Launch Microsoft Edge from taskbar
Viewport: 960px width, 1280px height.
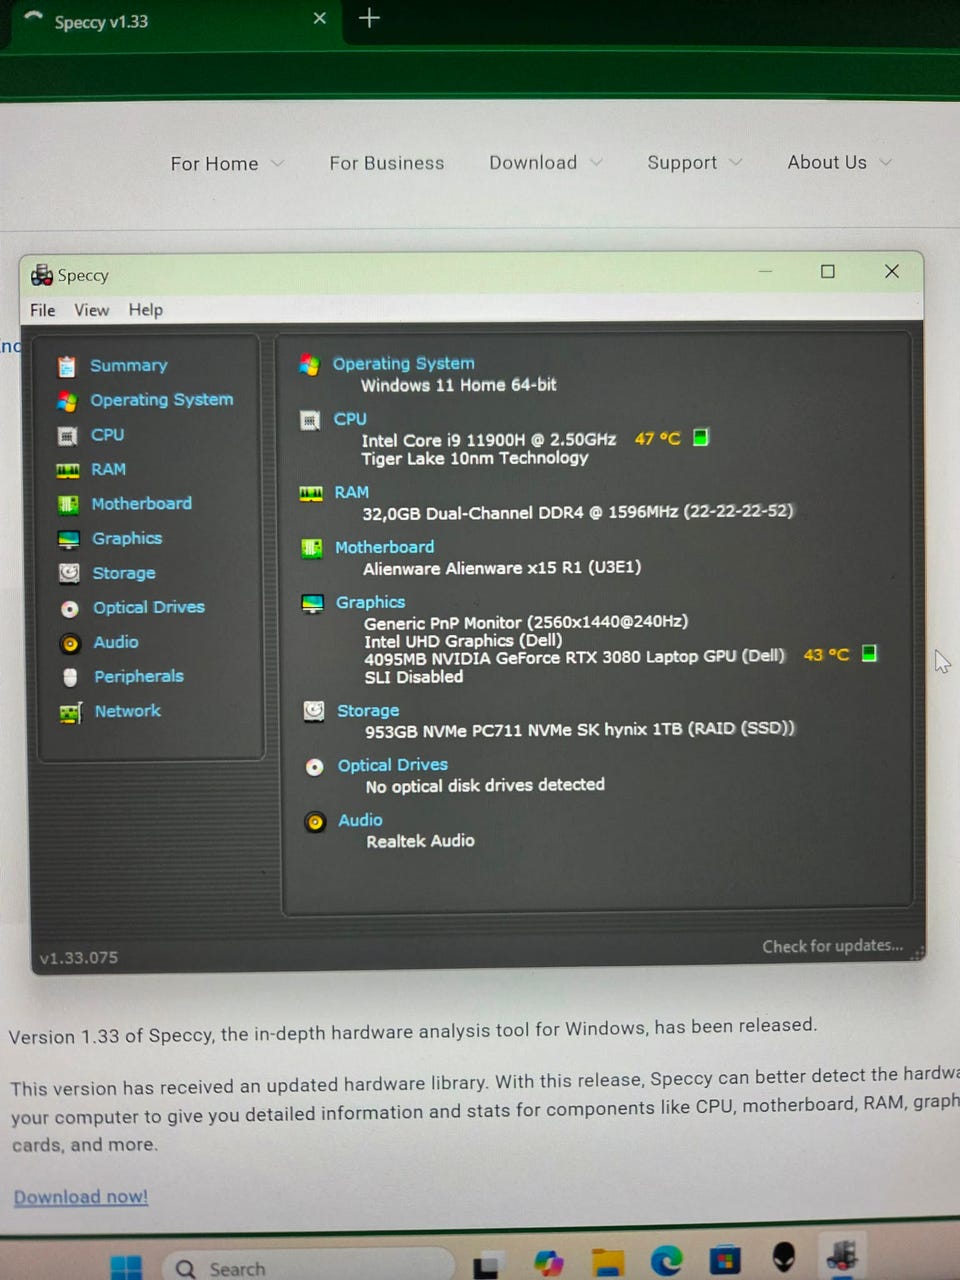tap(666, 1261)
